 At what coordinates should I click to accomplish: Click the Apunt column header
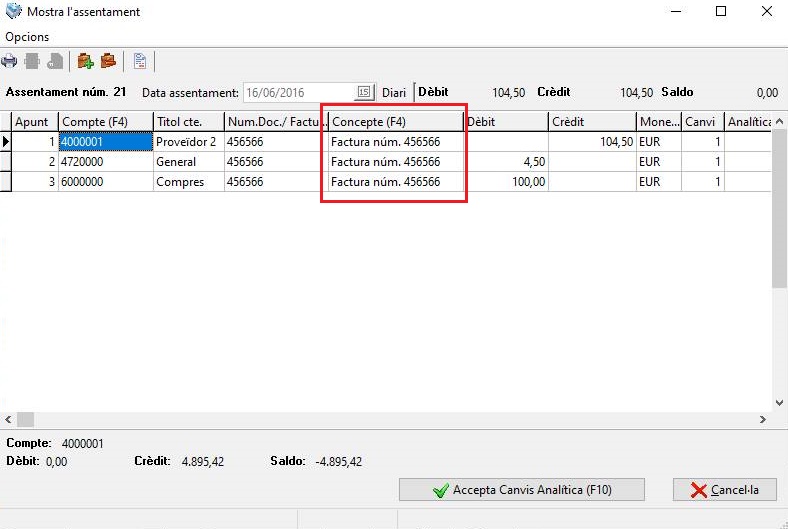point(34,122)
